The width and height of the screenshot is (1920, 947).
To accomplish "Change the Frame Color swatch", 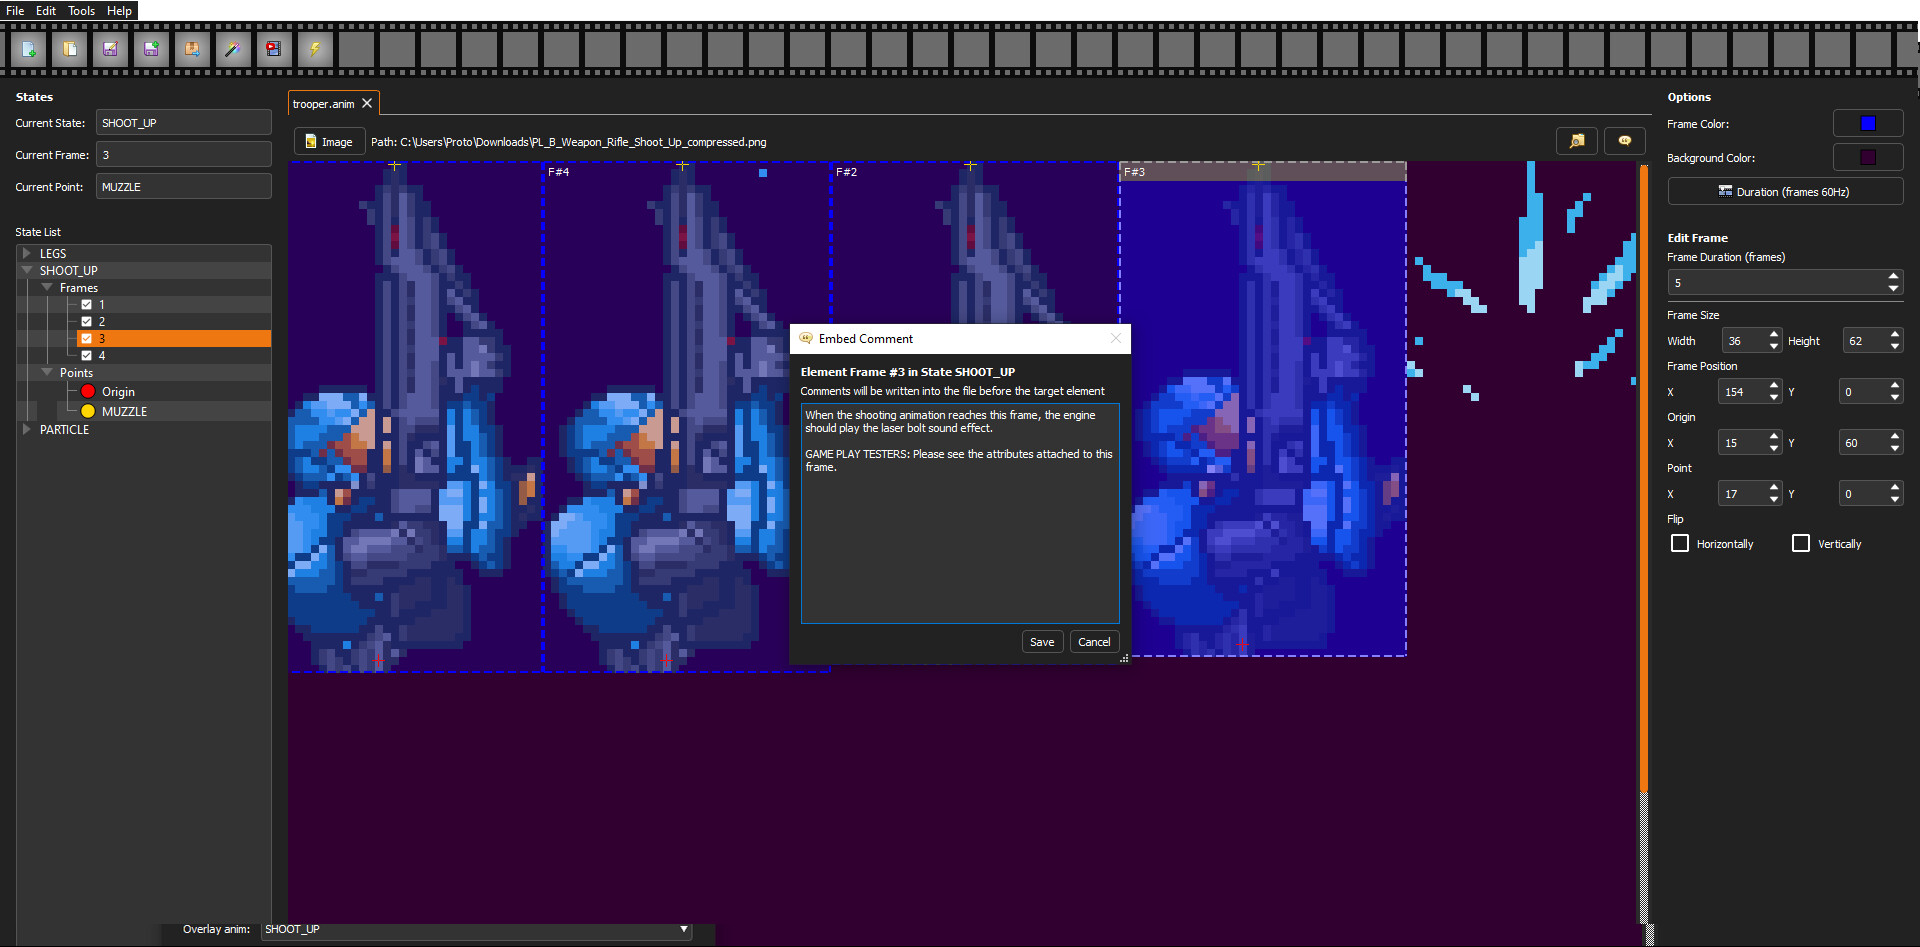I will [x=1868, y=122].
